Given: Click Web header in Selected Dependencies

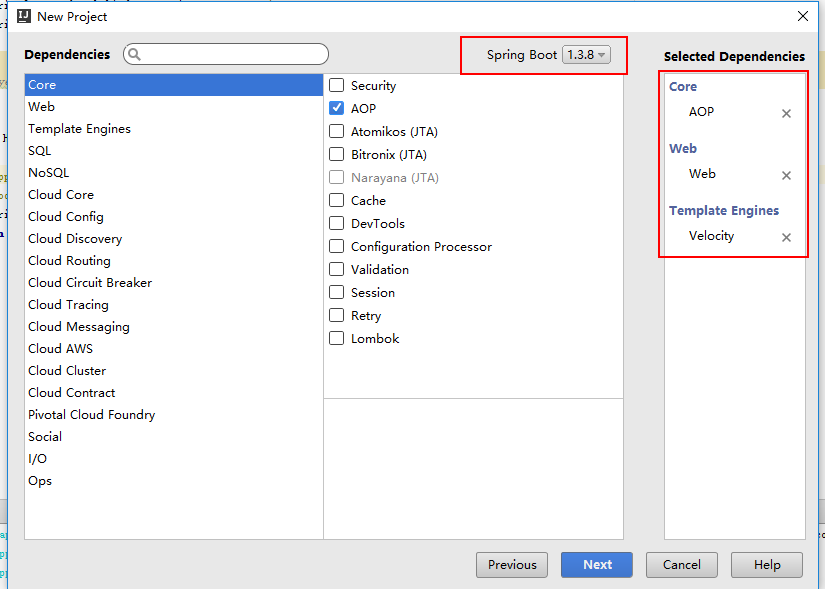Looking at the screenshot, I should click(683, 149).
